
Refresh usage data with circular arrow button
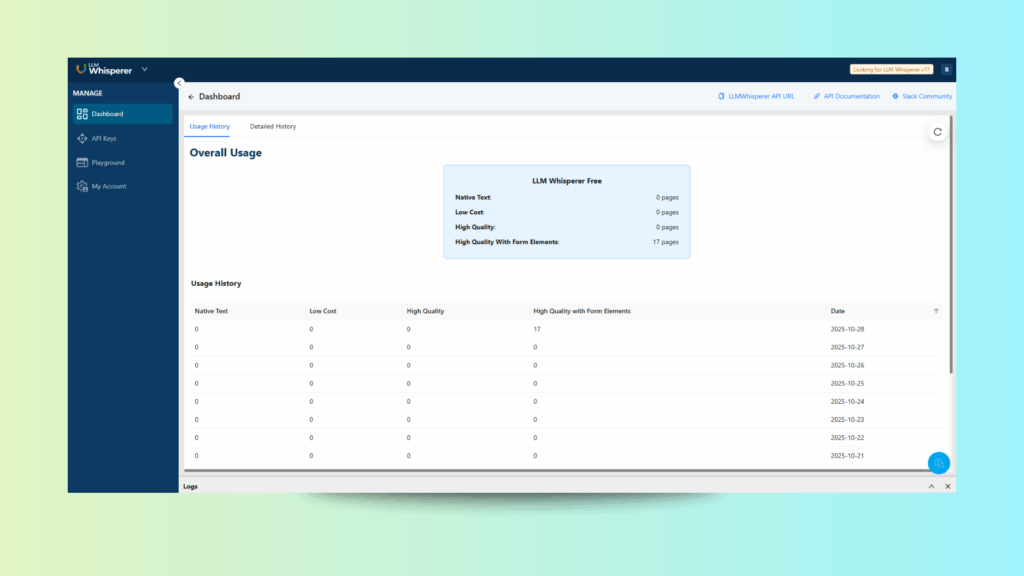pos(937,131)
